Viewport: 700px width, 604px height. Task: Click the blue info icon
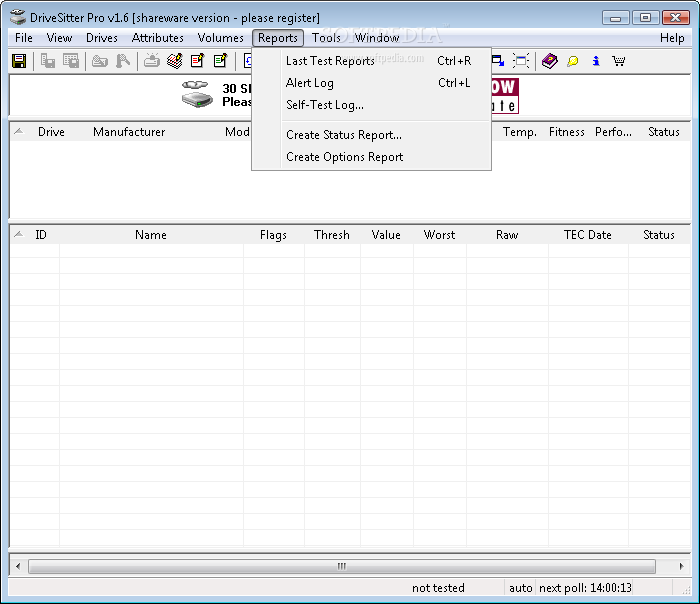[596, 61]
